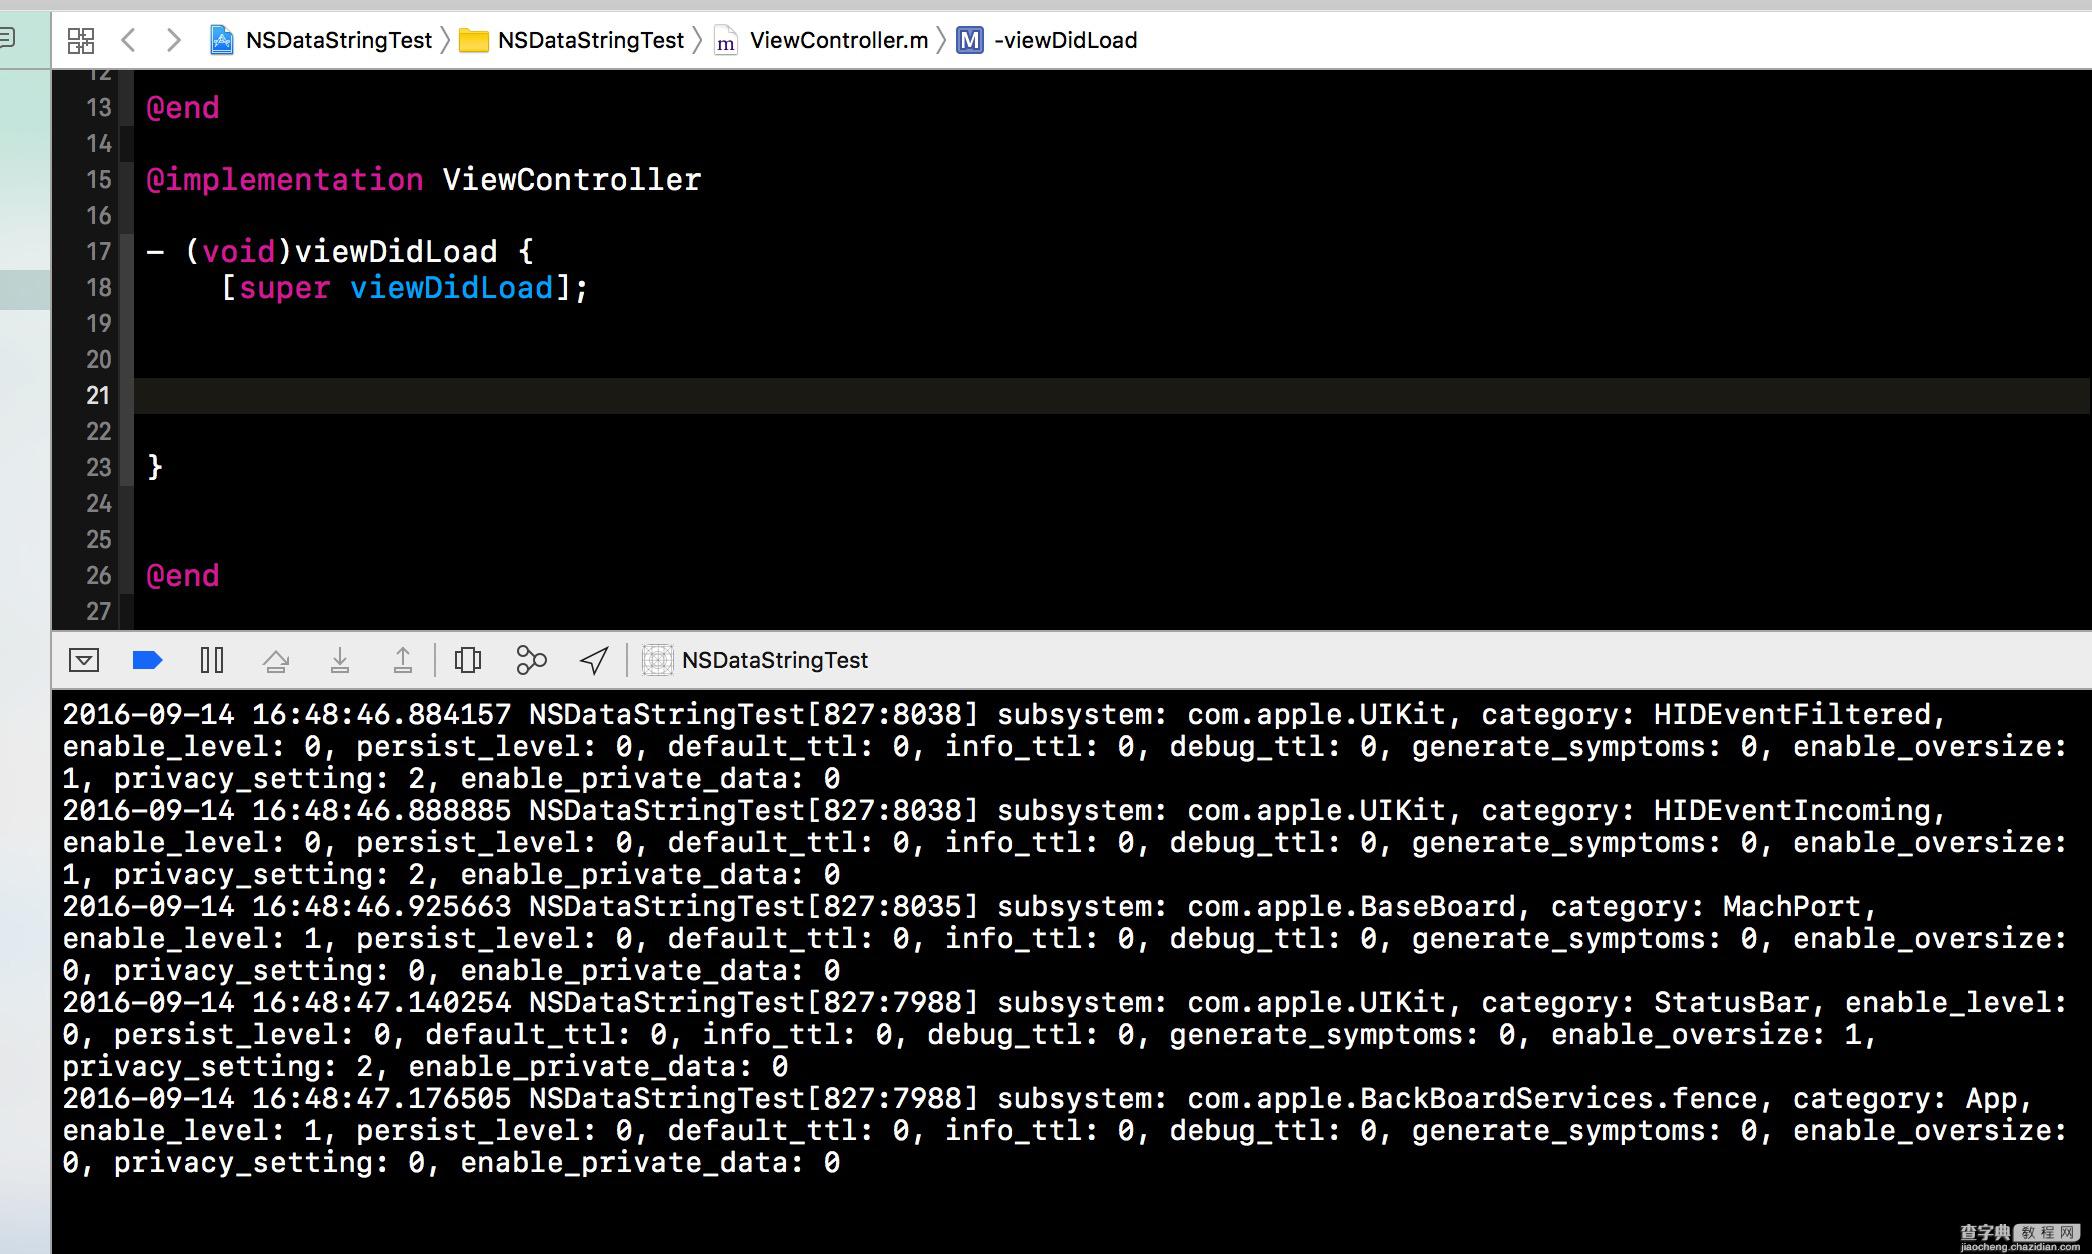Viewport: 2092px width, 1254px height.
Task: Select the NSDataStringTest project breadcrumb
Action: (x=320, y=40)
